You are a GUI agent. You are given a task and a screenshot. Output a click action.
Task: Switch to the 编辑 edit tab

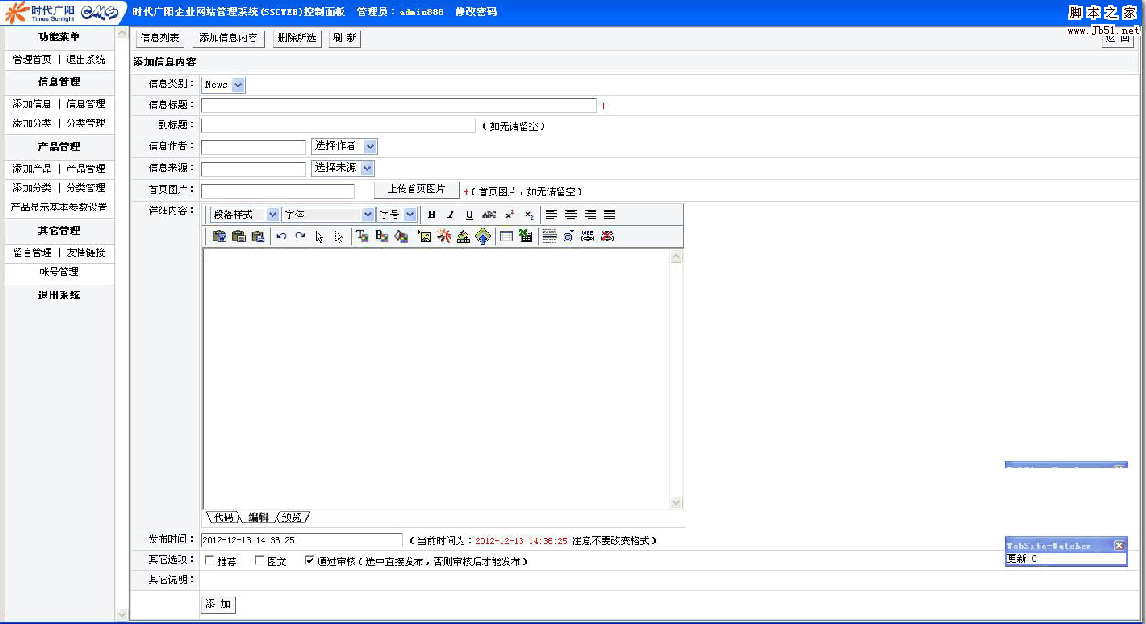coord(258,517)
